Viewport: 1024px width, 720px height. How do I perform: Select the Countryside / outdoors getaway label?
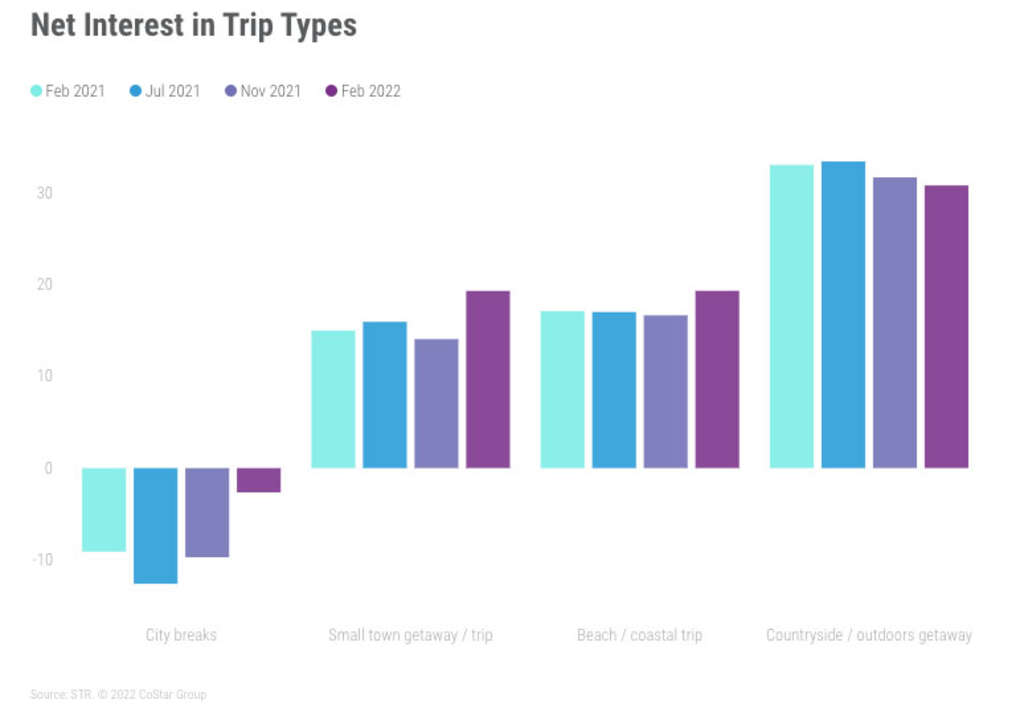(868, 635)
